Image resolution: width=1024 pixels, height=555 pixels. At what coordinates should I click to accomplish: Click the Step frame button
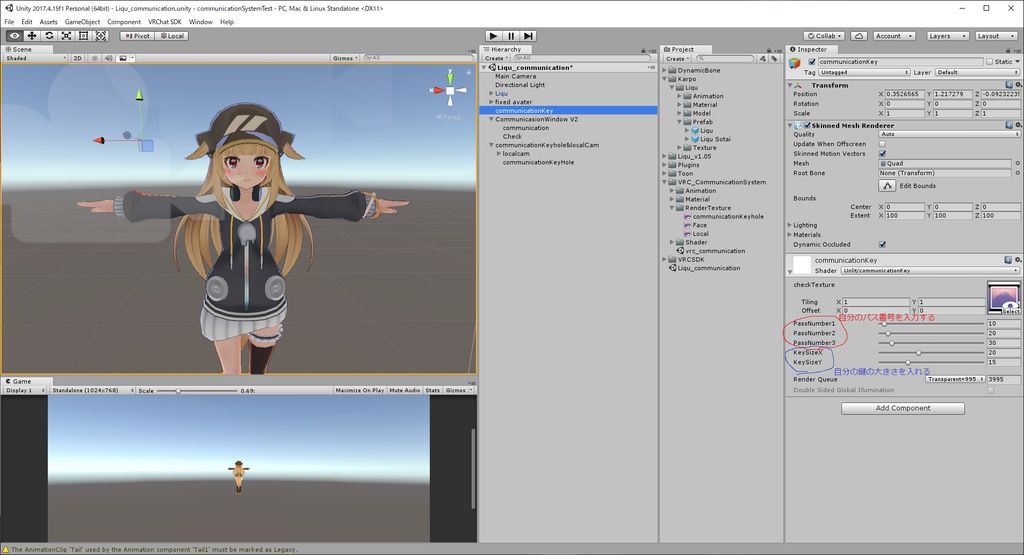point(529,36)
